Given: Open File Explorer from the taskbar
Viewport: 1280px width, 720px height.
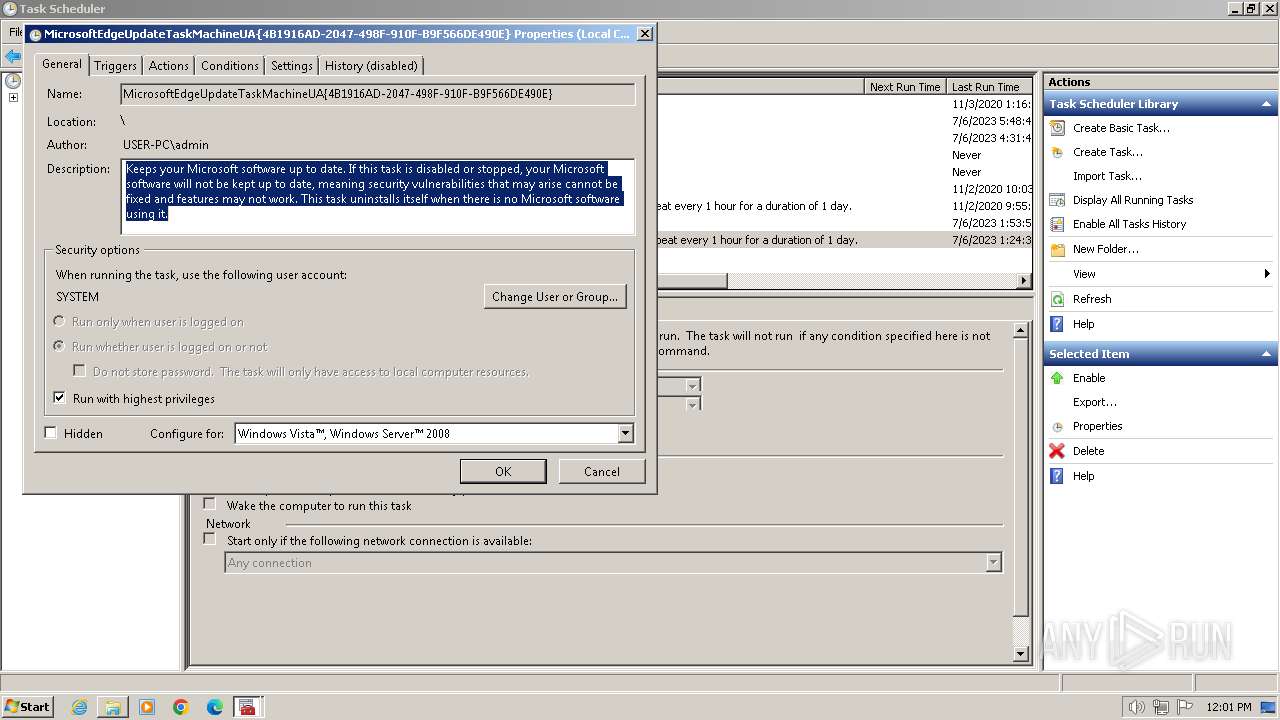Looking at the screenshot, I should [113, 707].
